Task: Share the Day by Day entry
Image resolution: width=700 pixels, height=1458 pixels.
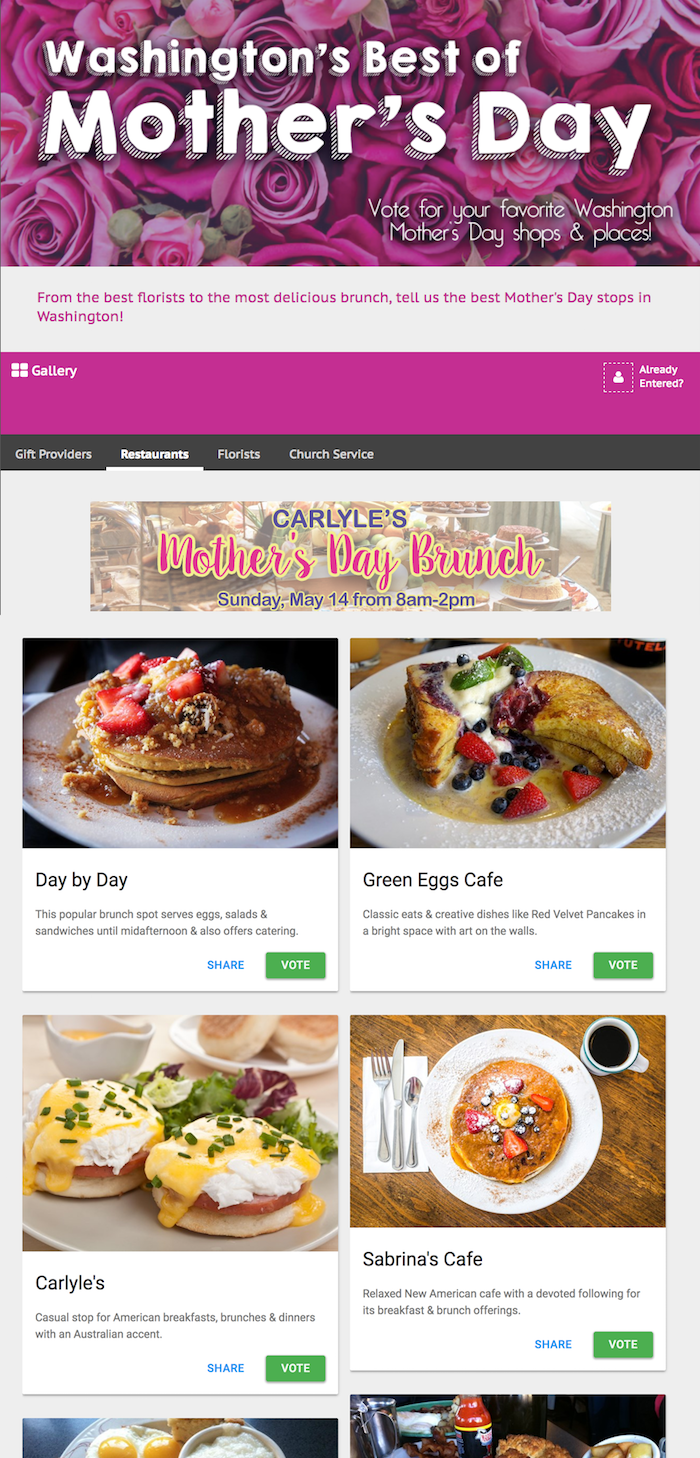Action: pos(226,965)
